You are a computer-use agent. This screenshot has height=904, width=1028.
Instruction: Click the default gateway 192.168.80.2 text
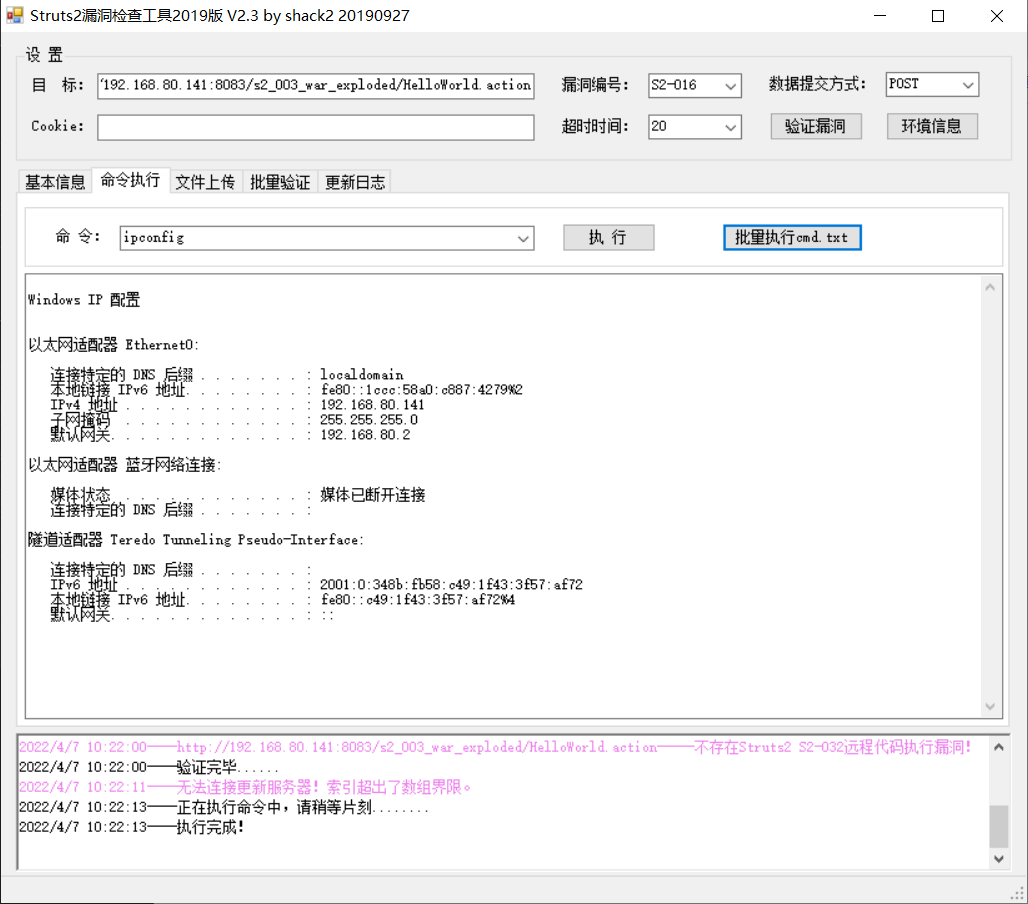[365, 435]
